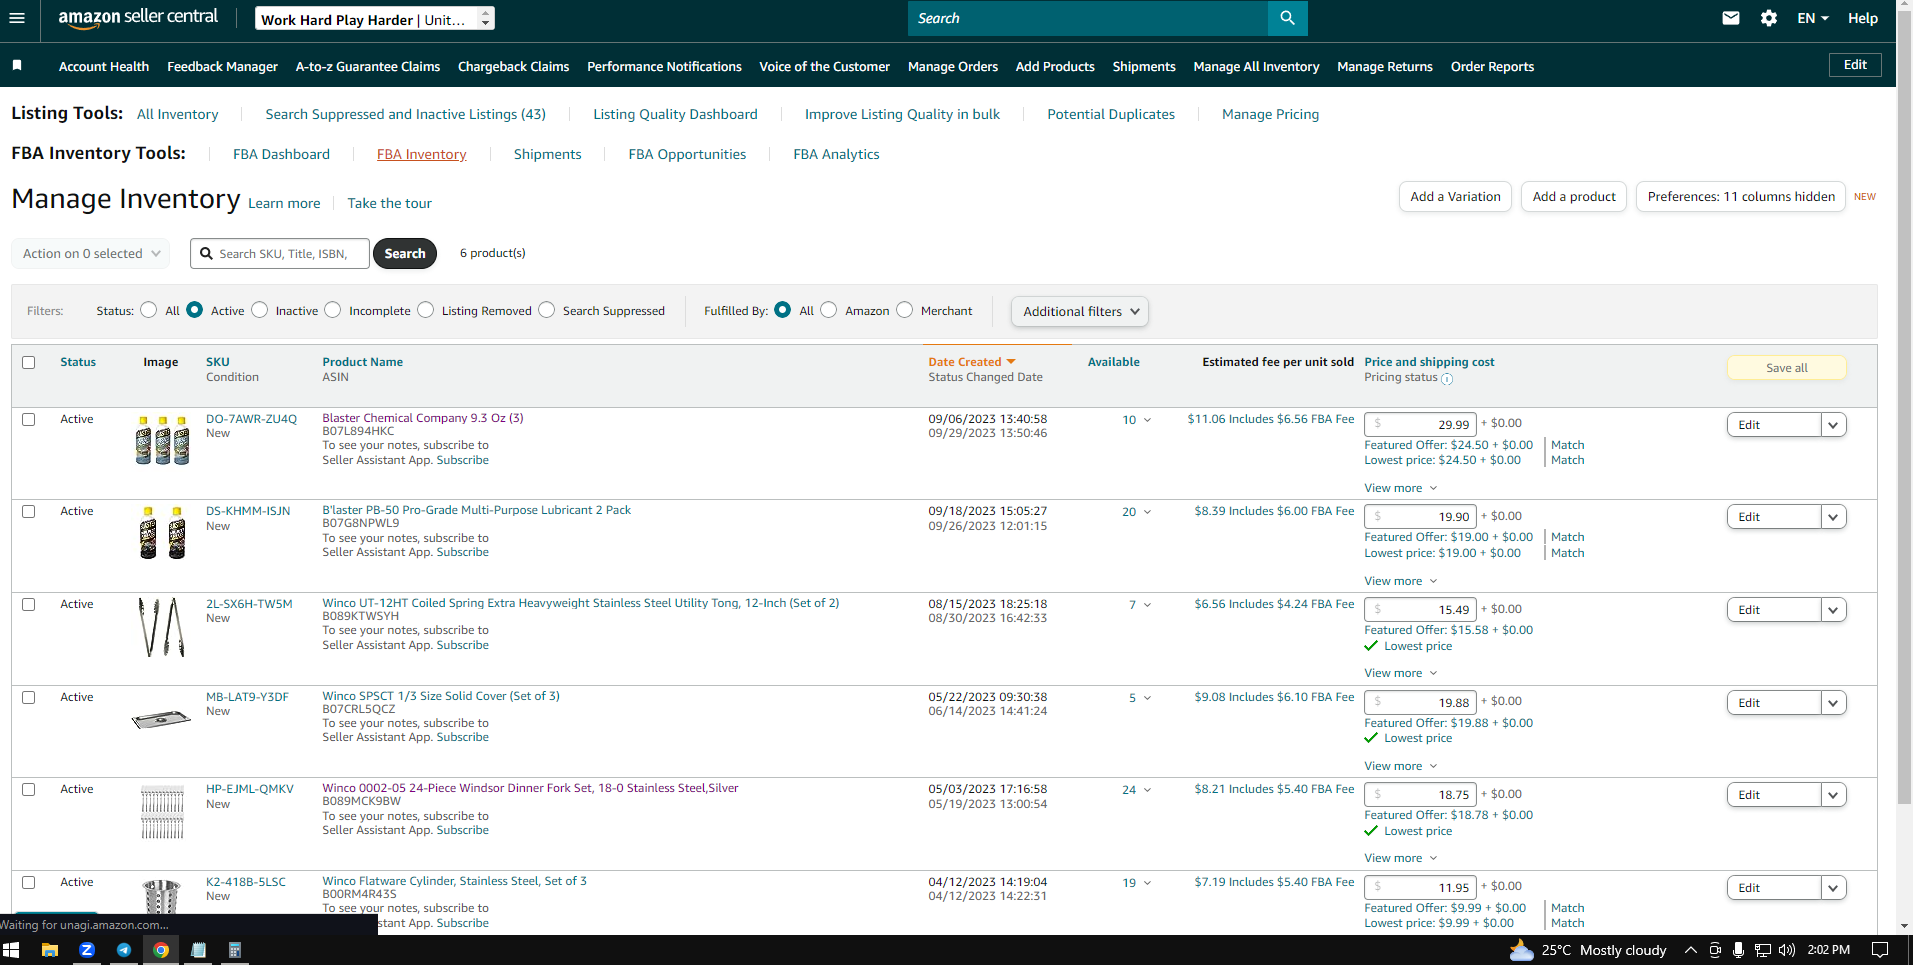Open Zoom app from taskbar
This screenshot has height=965, width=1913.
[87, 950]
